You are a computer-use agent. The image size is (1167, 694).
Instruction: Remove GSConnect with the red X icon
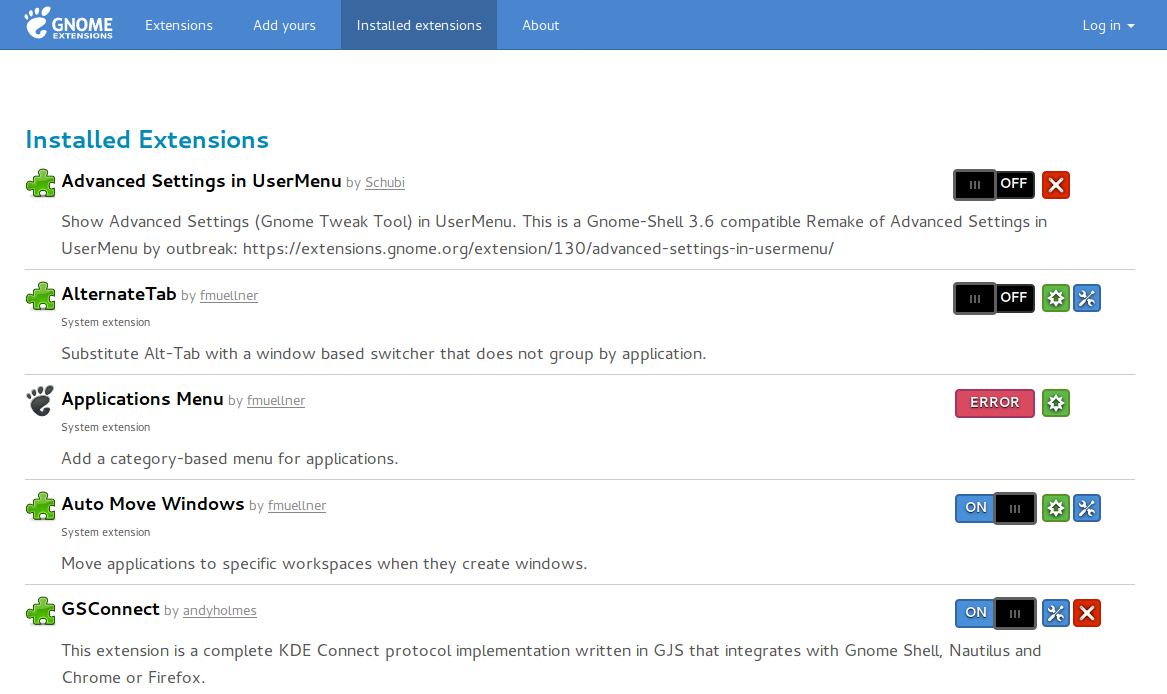point(1087,613)
